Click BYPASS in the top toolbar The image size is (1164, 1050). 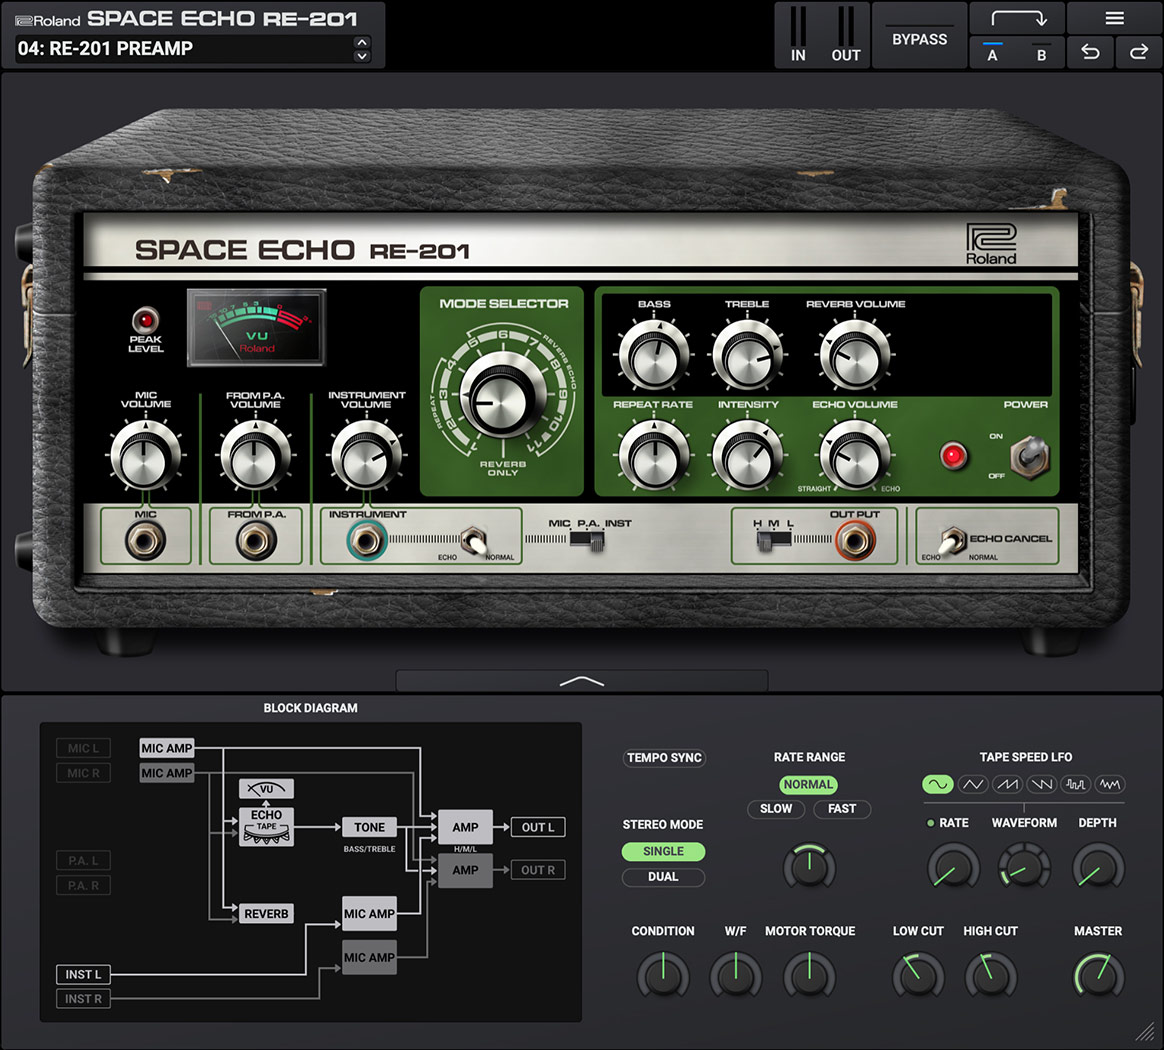coord(919,38)
